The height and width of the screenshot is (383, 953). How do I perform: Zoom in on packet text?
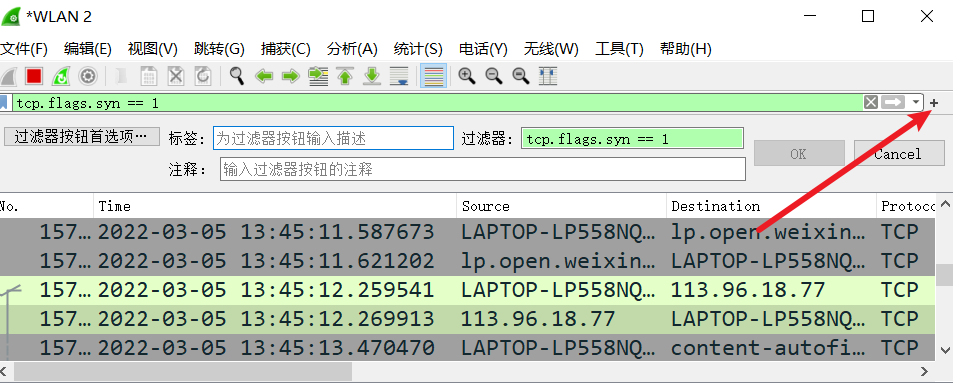[467, 76]
